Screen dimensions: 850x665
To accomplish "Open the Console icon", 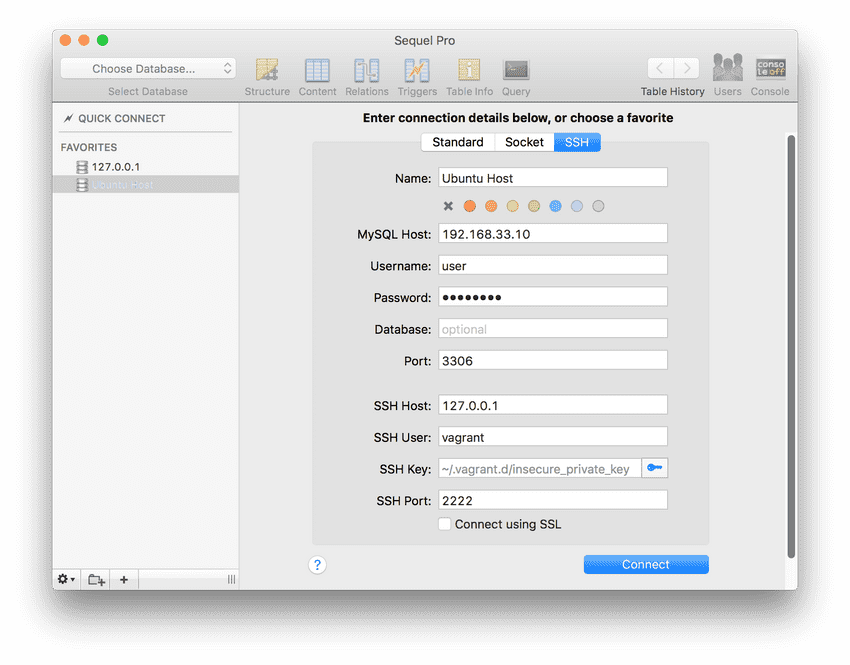I will 770,68.
